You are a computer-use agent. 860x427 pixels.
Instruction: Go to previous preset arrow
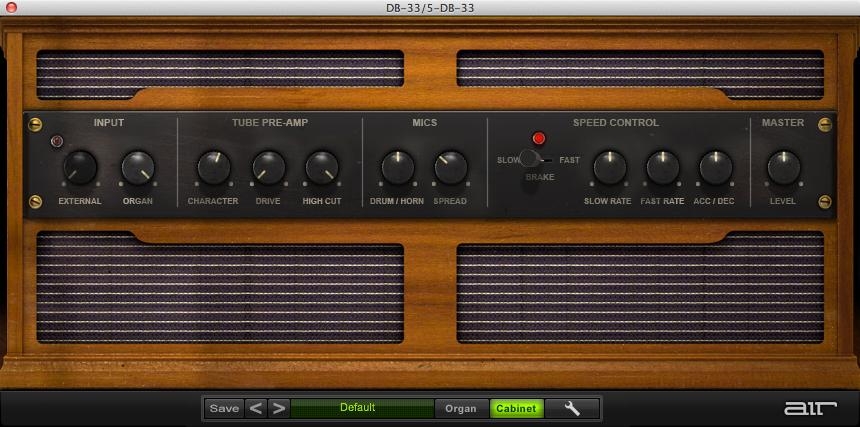tap(256, 408)
